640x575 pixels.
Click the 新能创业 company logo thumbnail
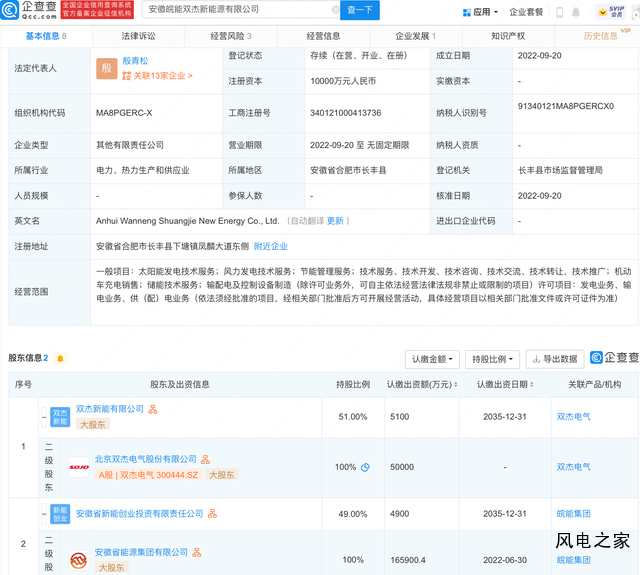60,514
